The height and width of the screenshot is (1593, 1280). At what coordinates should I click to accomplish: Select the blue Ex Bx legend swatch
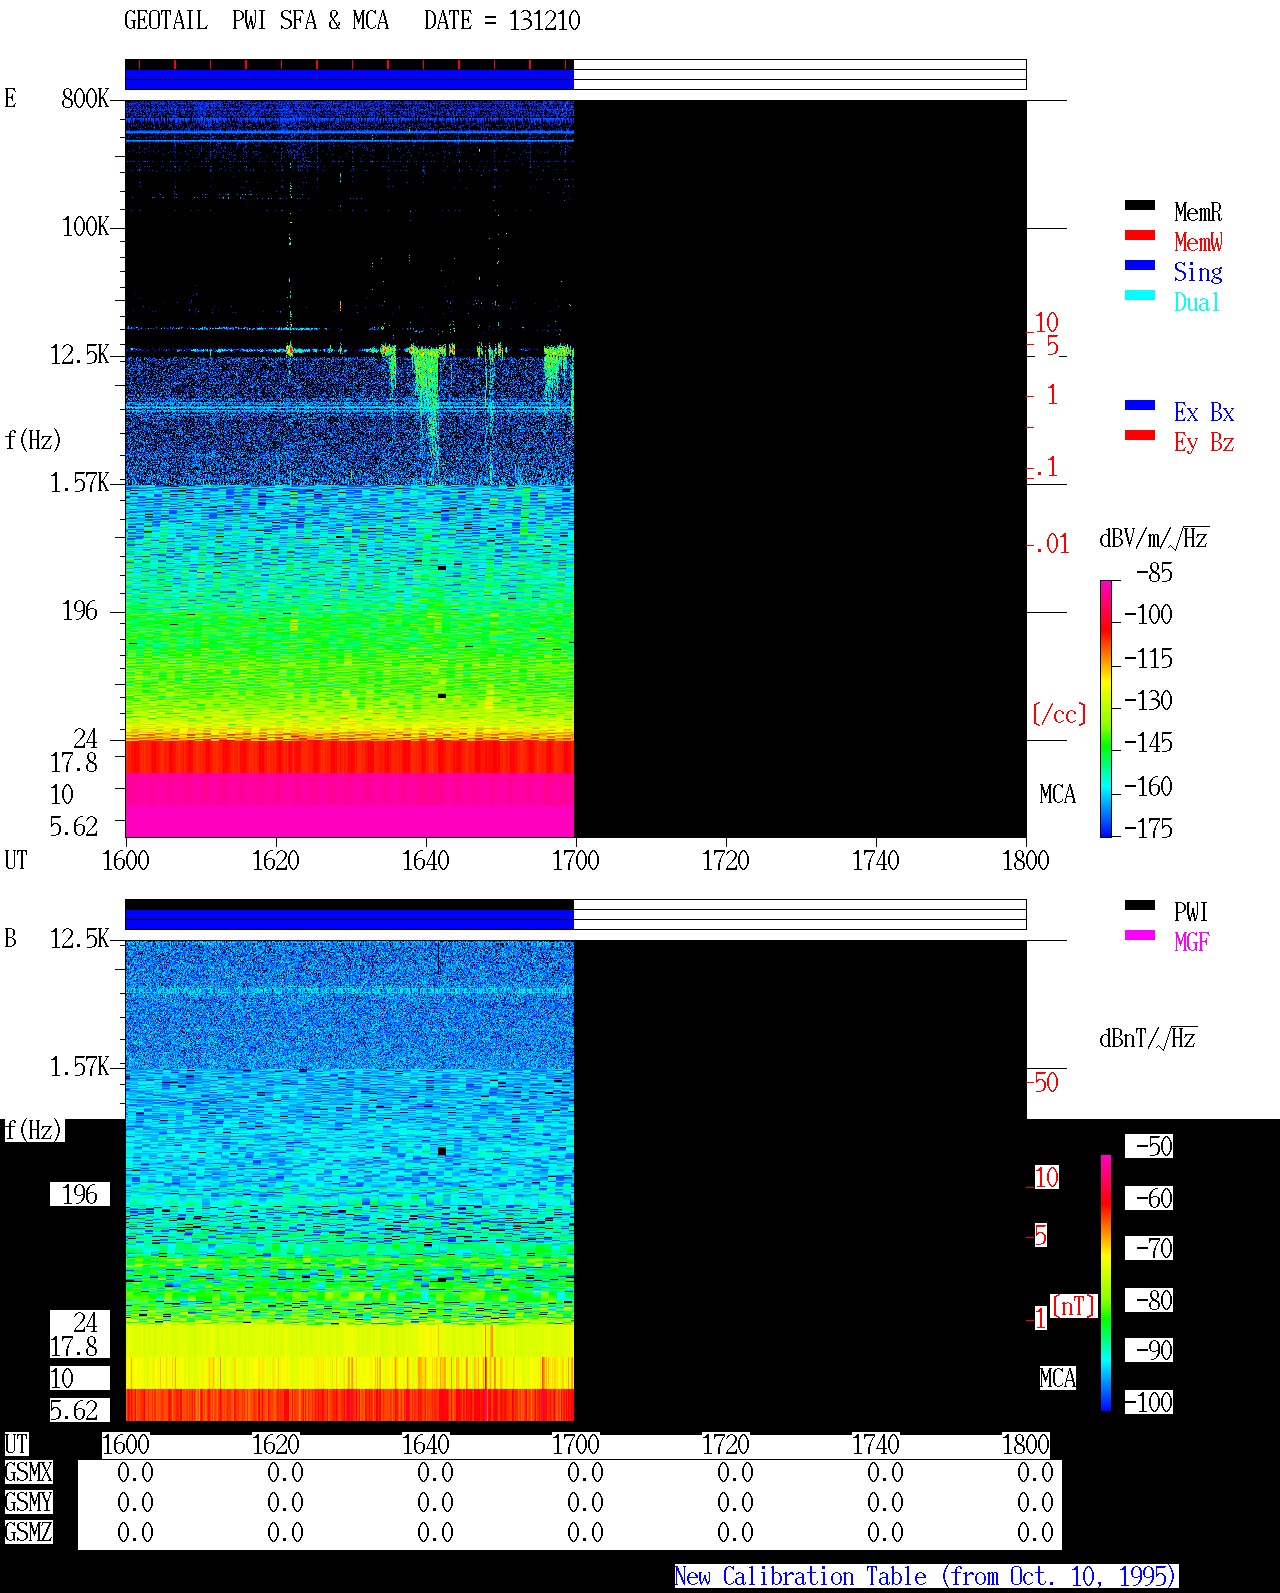1139,405
